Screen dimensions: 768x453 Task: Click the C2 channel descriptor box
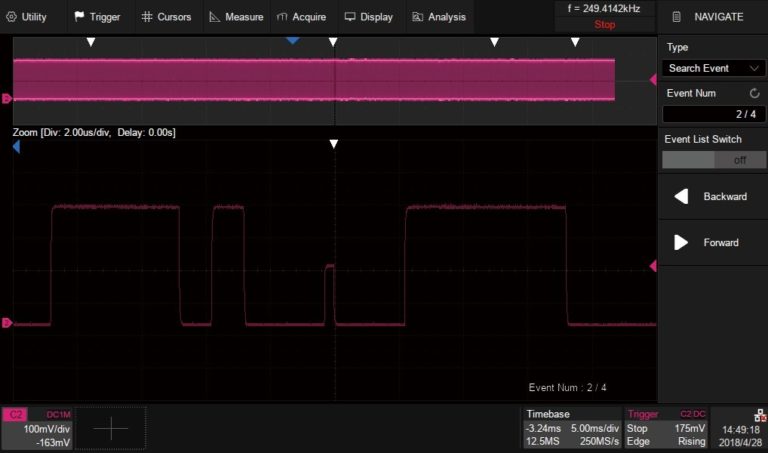click(x=38, y=427)
